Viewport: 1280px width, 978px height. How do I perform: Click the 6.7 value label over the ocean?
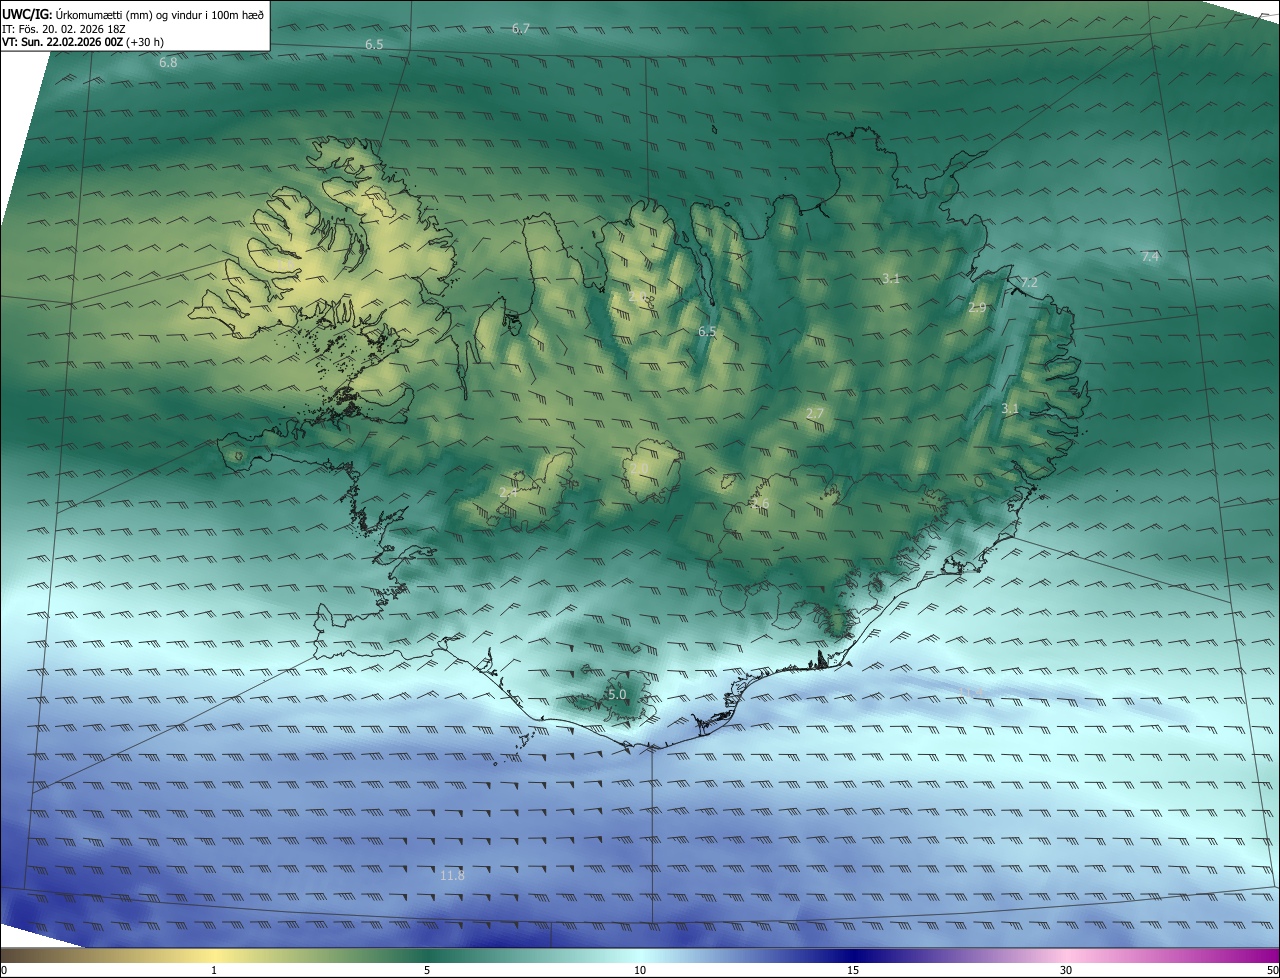(x=520, y=29)
